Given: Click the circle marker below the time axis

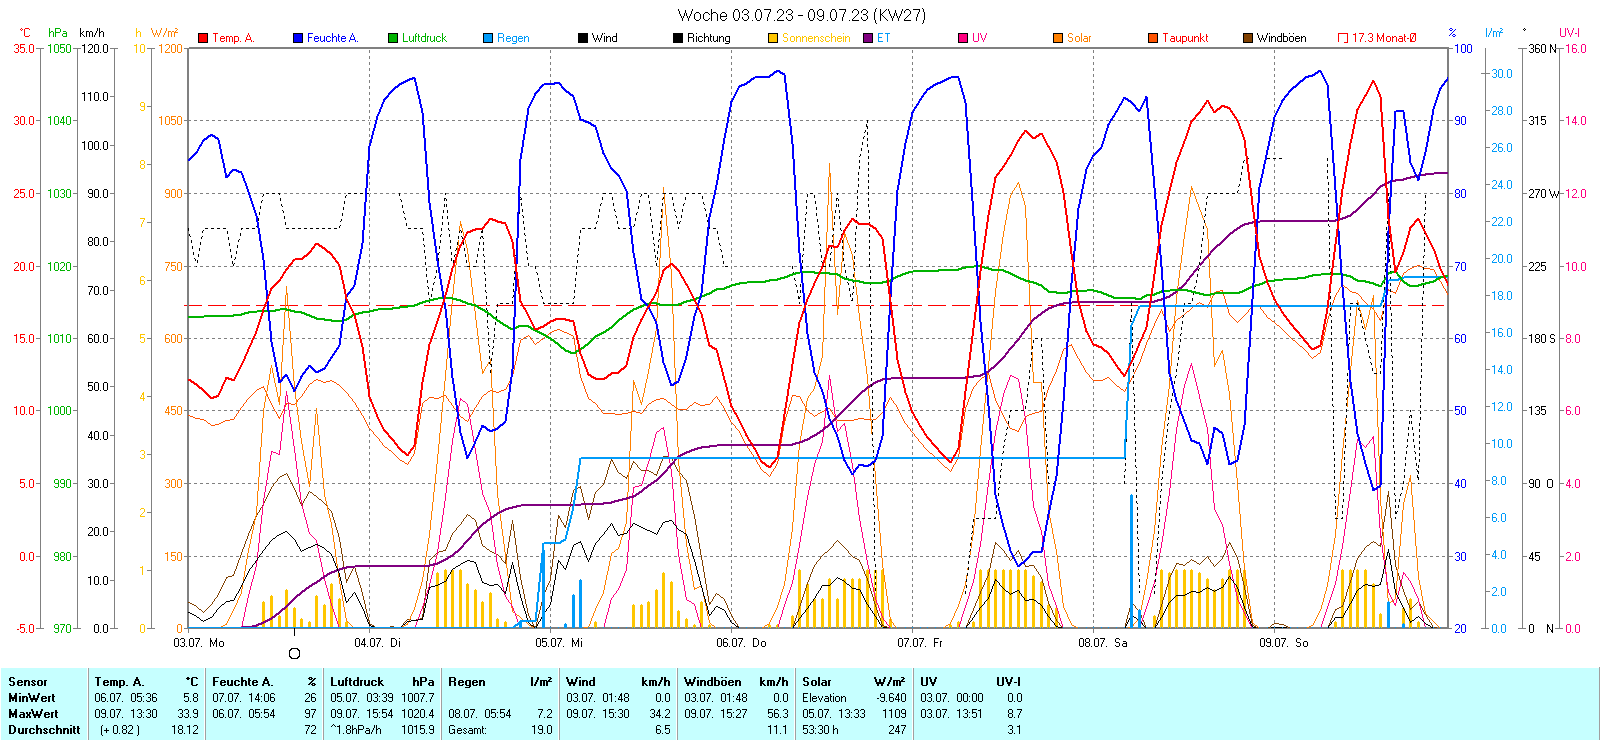Looking at the screenshot, I should coord(294,653).
